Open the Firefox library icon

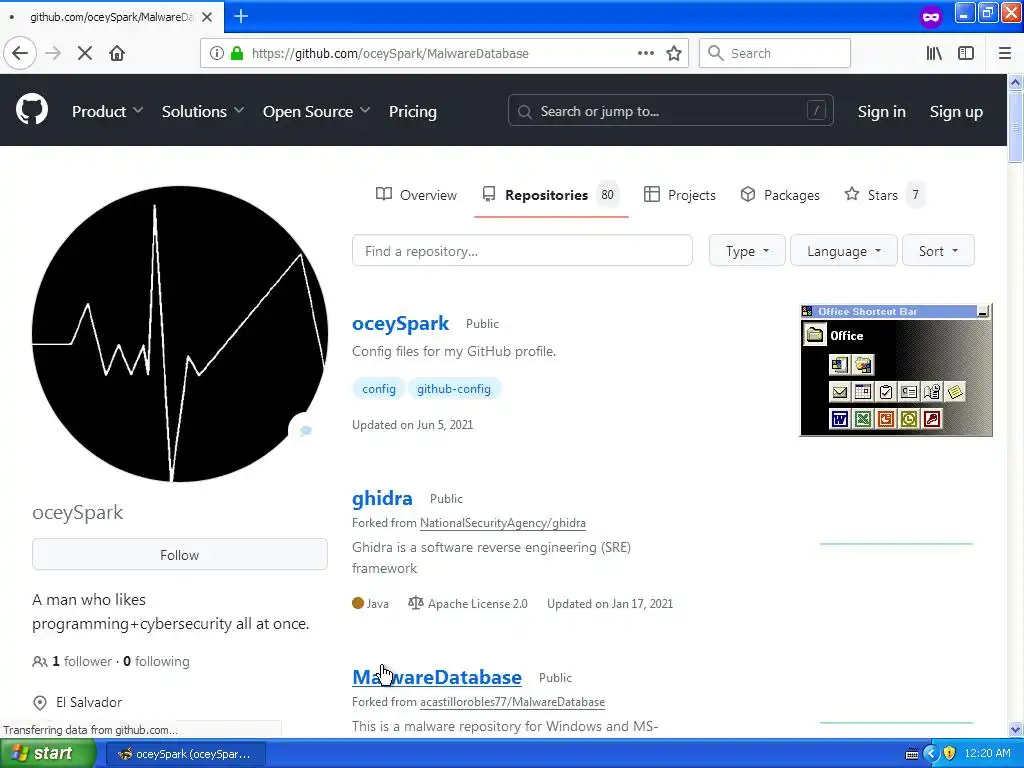coord(934,54)
